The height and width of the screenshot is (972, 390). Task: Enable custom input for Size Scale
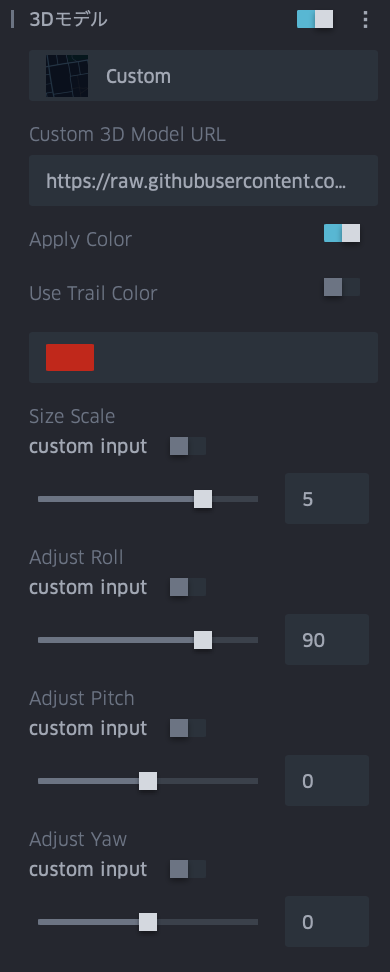(188, 446)
